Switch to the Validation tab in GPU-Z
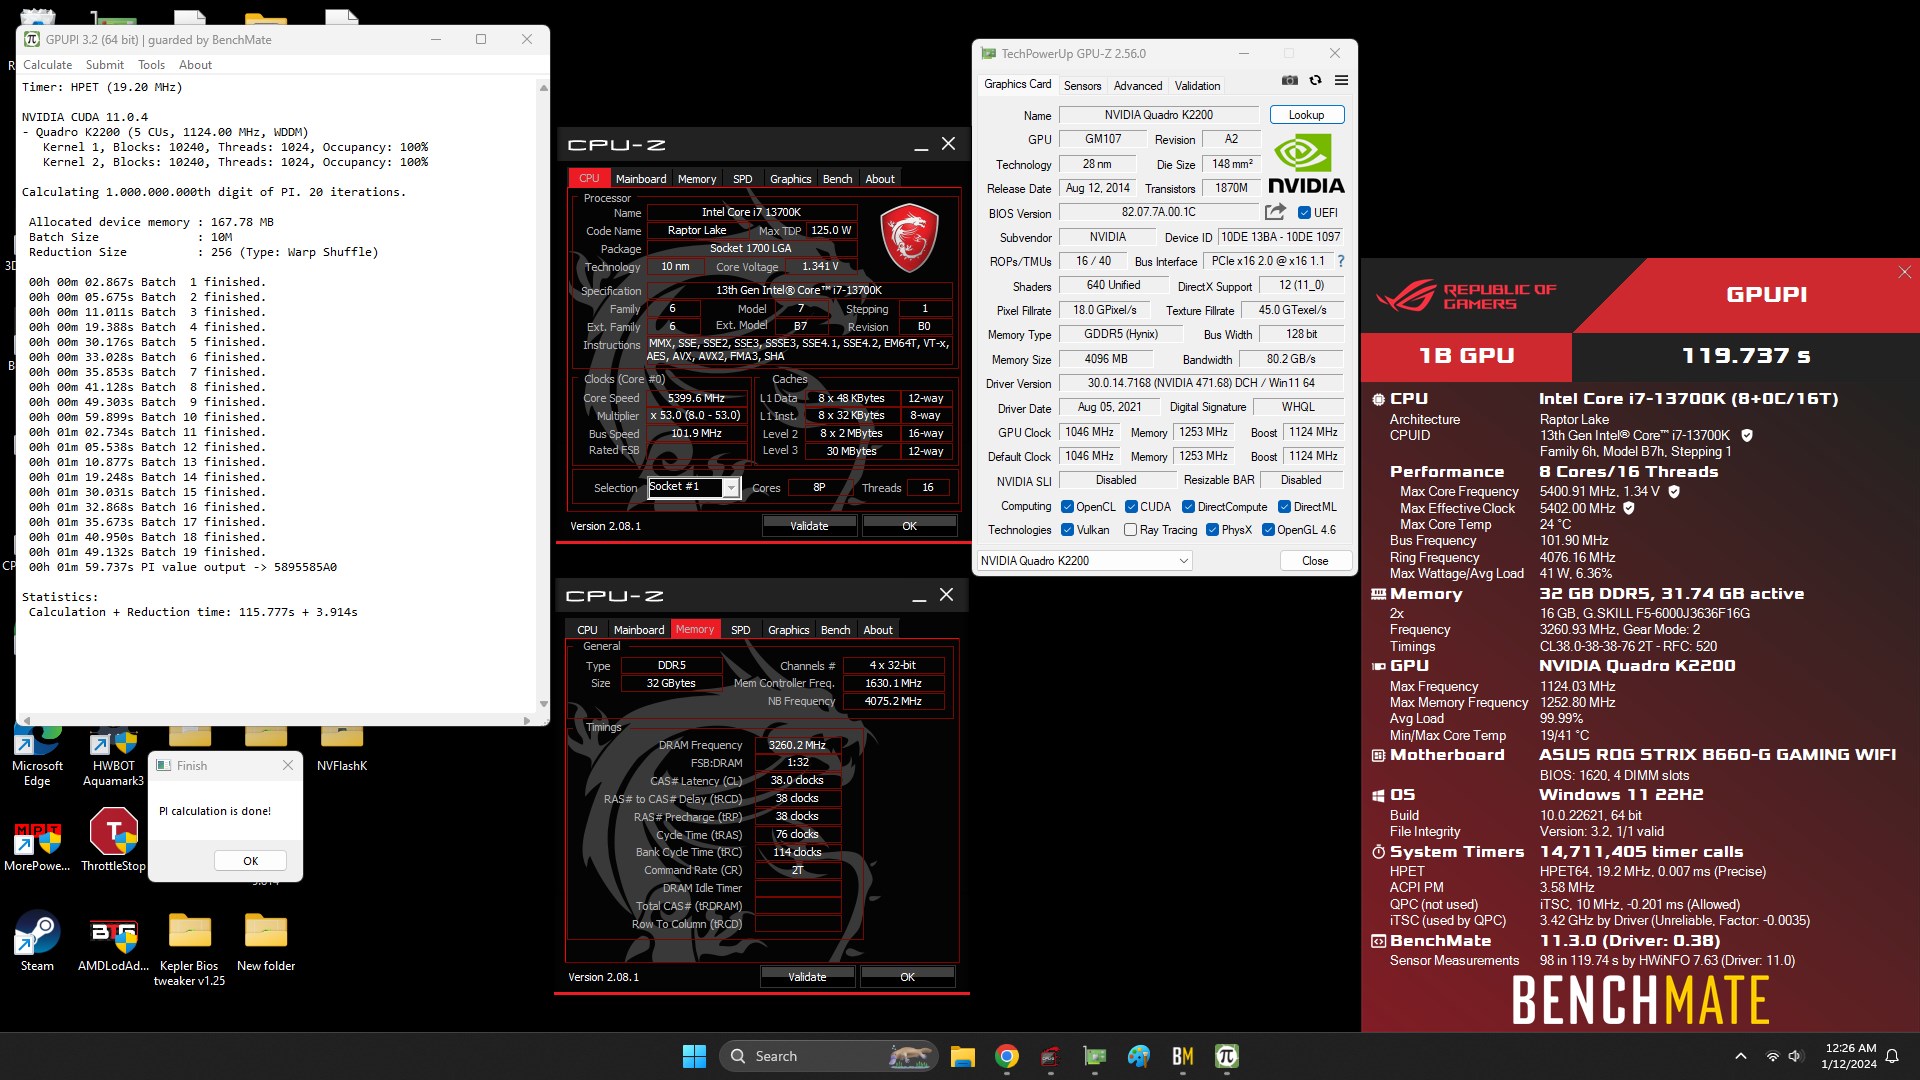The width and height of the screenshot is (1920, 1080). pos(1197,86)
